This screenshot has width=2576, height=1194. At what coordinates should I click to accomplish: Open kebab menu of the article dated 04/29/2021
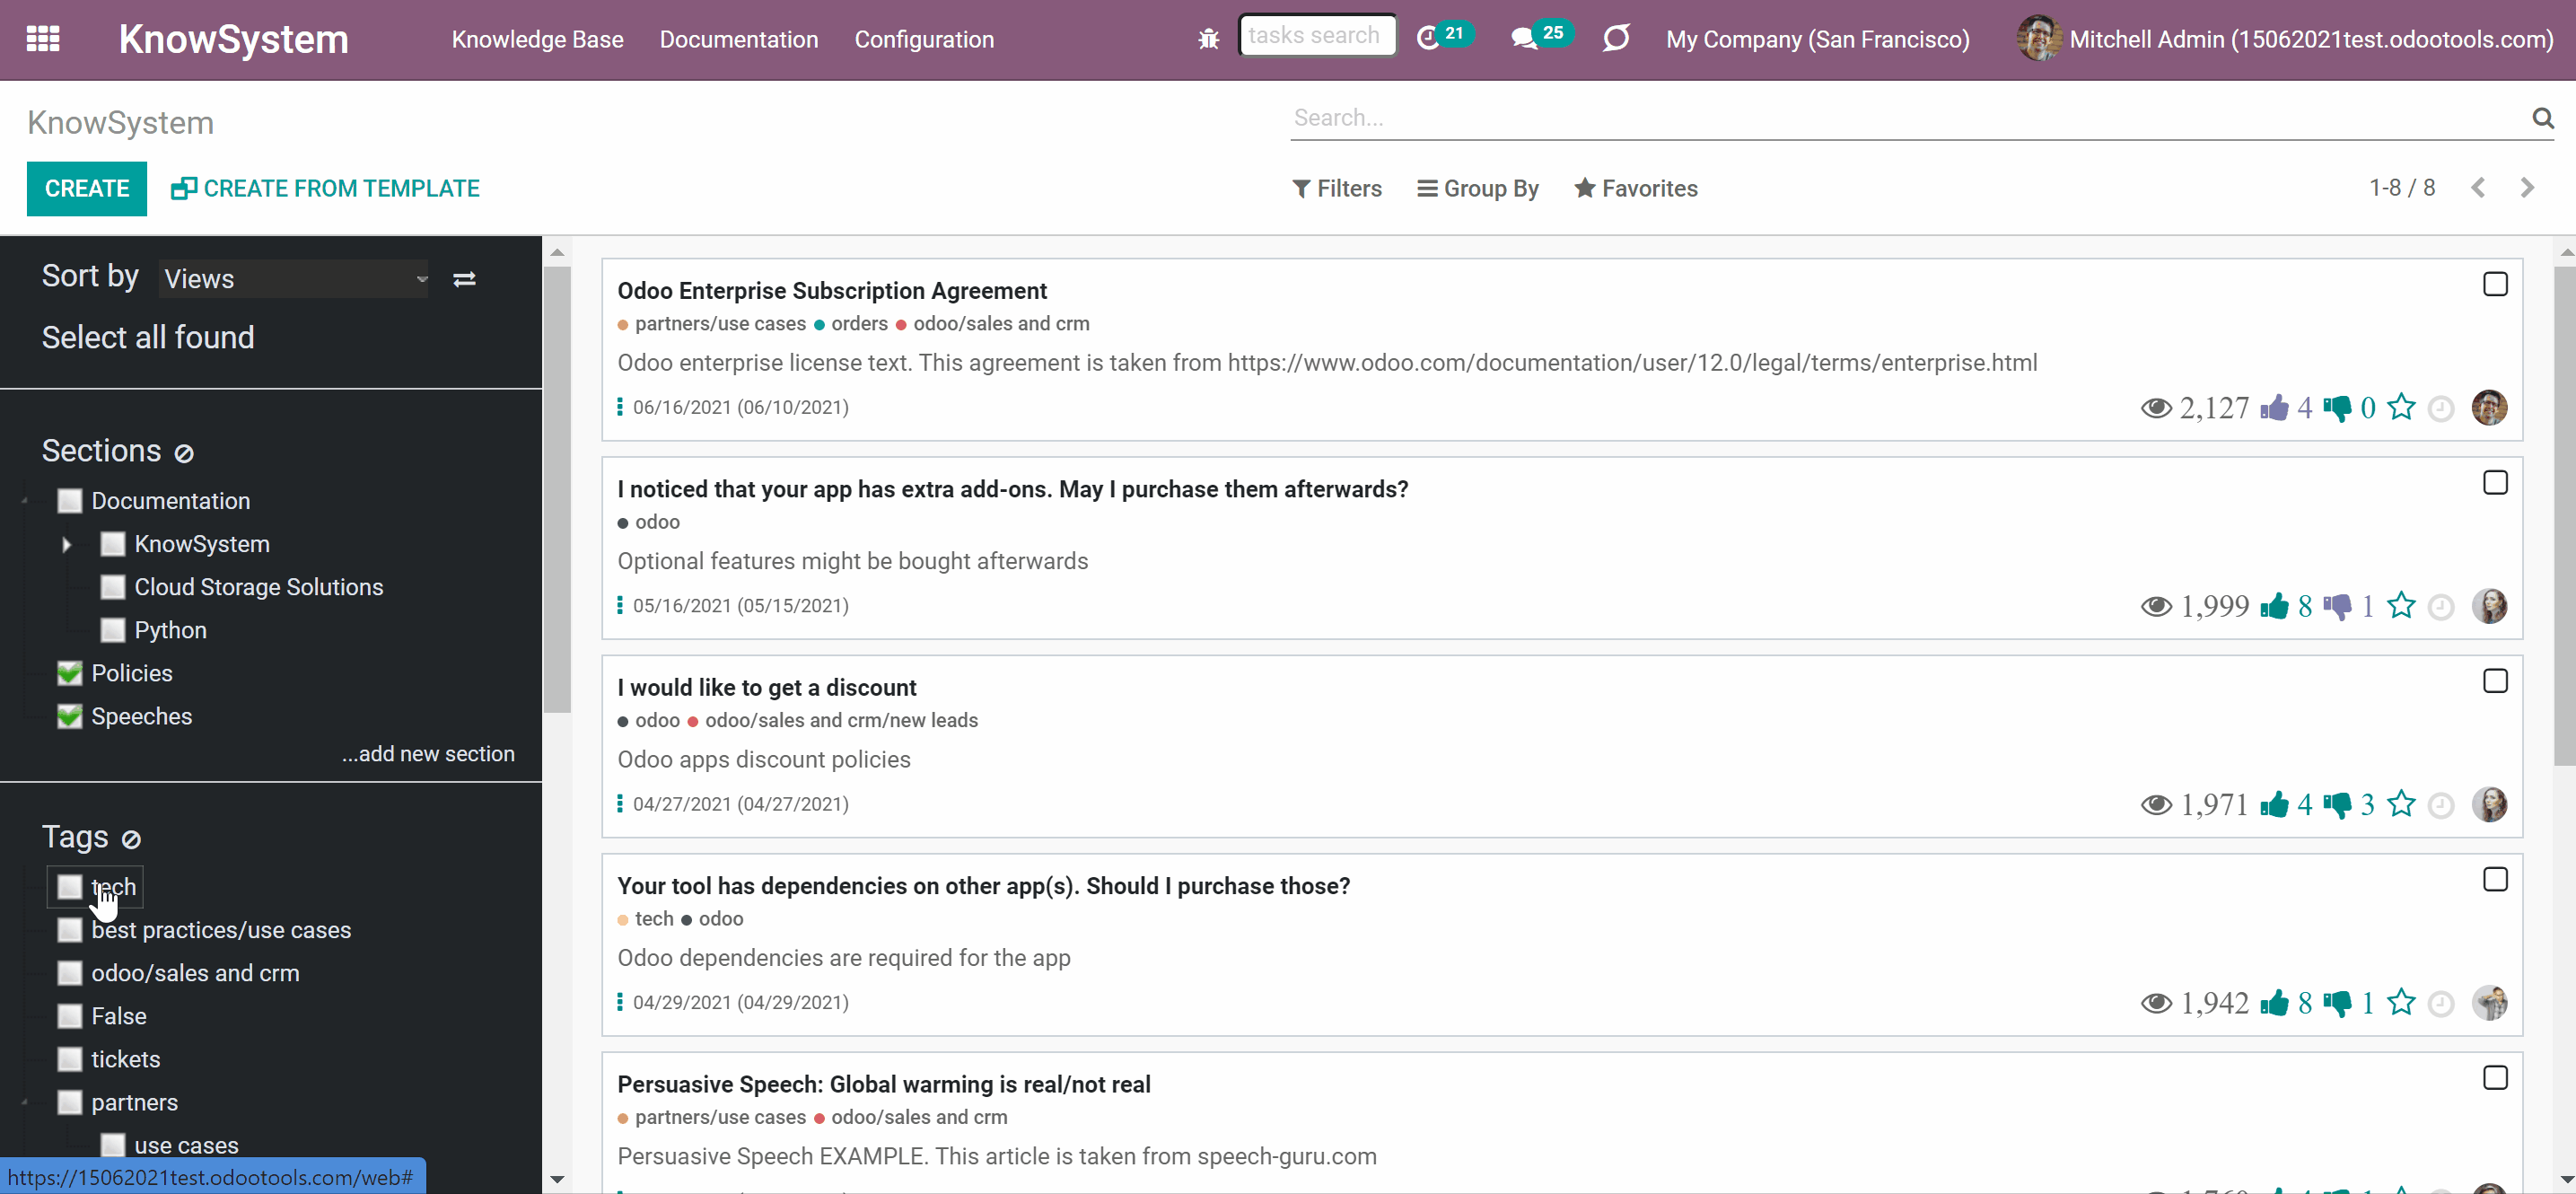(620, 1002)
